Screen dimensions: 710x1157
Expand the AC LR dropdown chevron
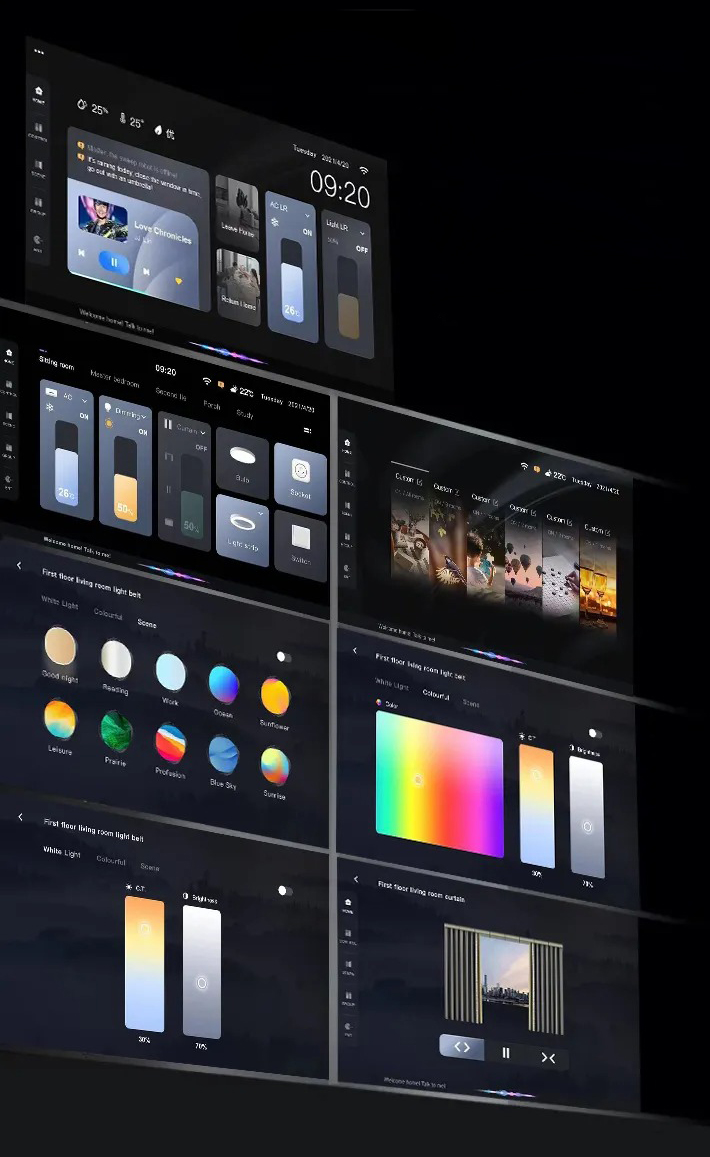point(308,215)
